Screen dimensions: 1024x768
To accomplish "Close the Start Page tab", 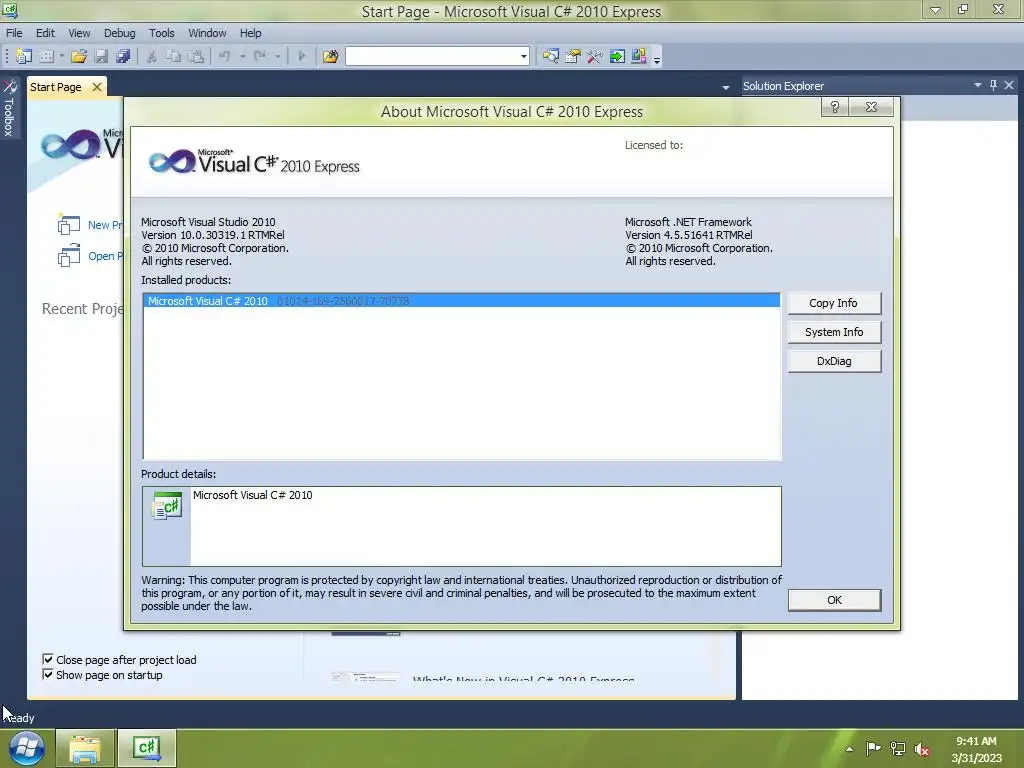I will pyautogui.click(x=97, y=87).
